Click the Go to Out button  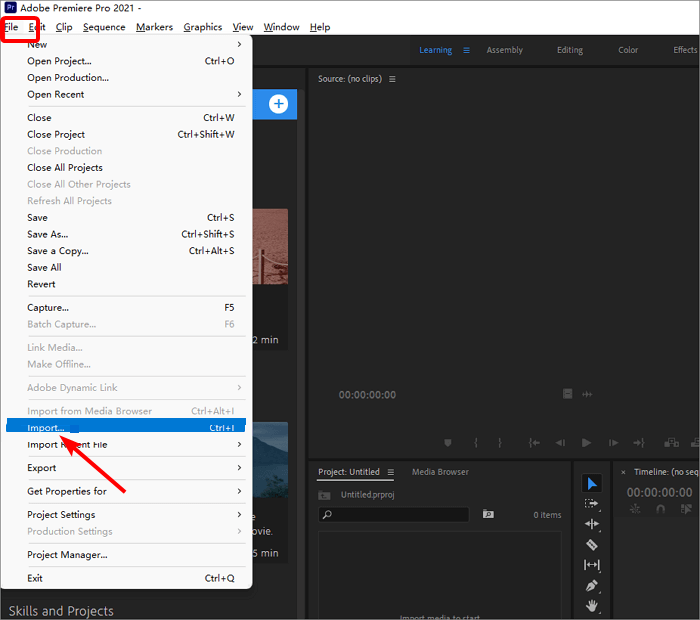(x=639, y=443)
